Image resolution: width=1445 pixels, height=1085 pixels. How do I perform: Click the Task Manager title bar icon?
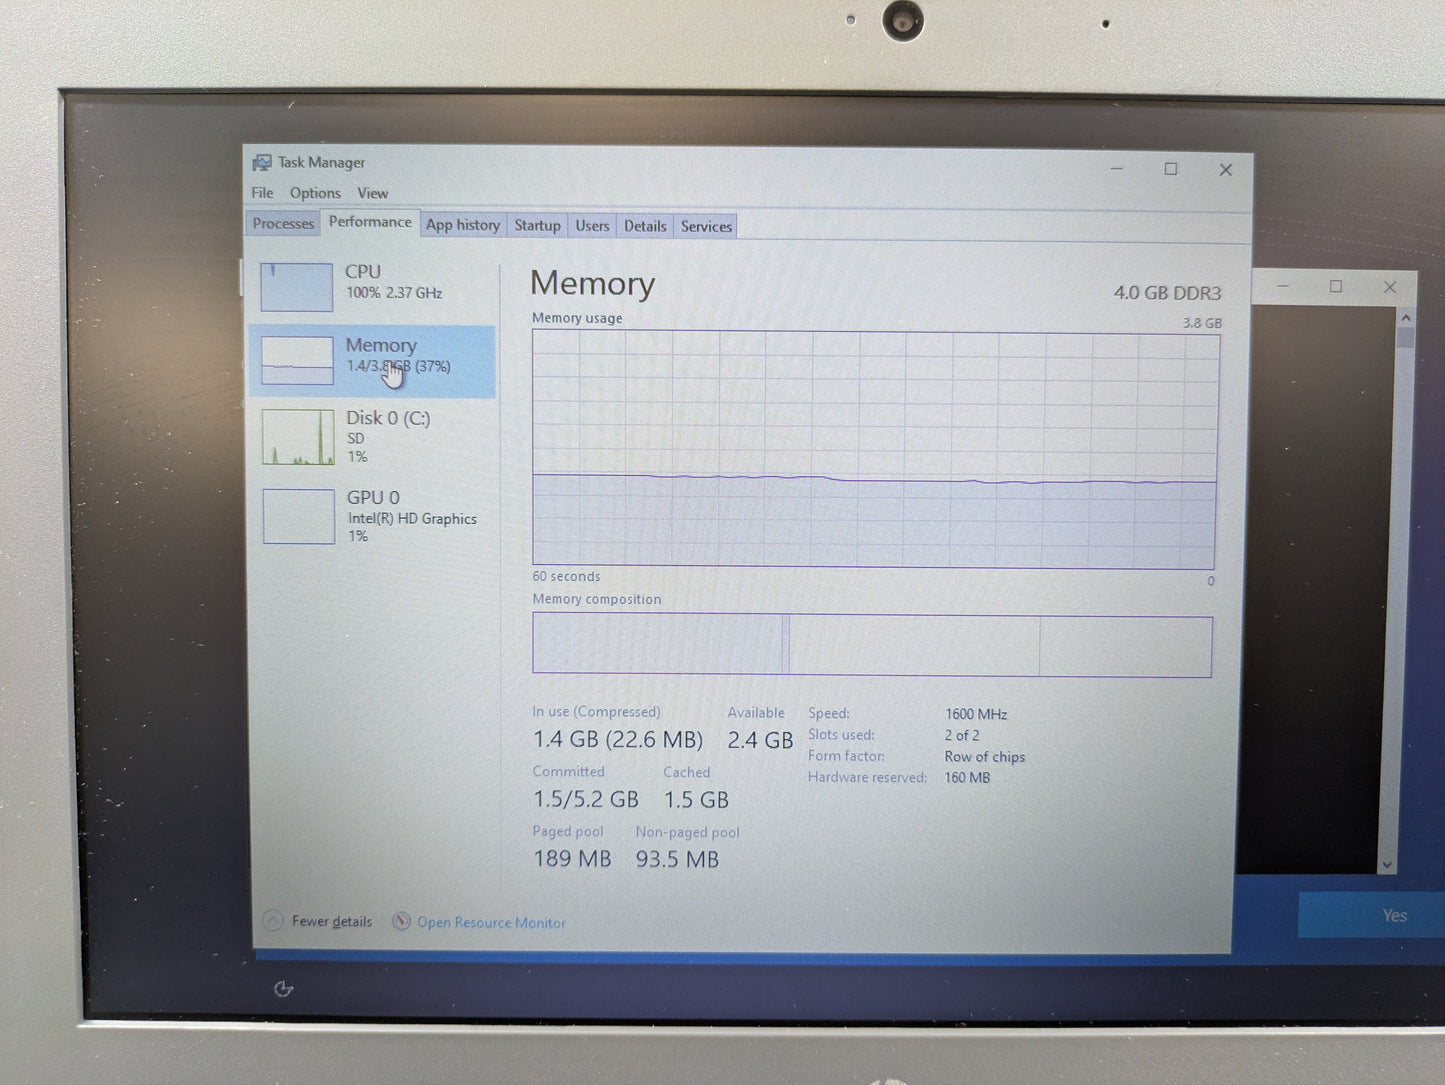point(262,162)
